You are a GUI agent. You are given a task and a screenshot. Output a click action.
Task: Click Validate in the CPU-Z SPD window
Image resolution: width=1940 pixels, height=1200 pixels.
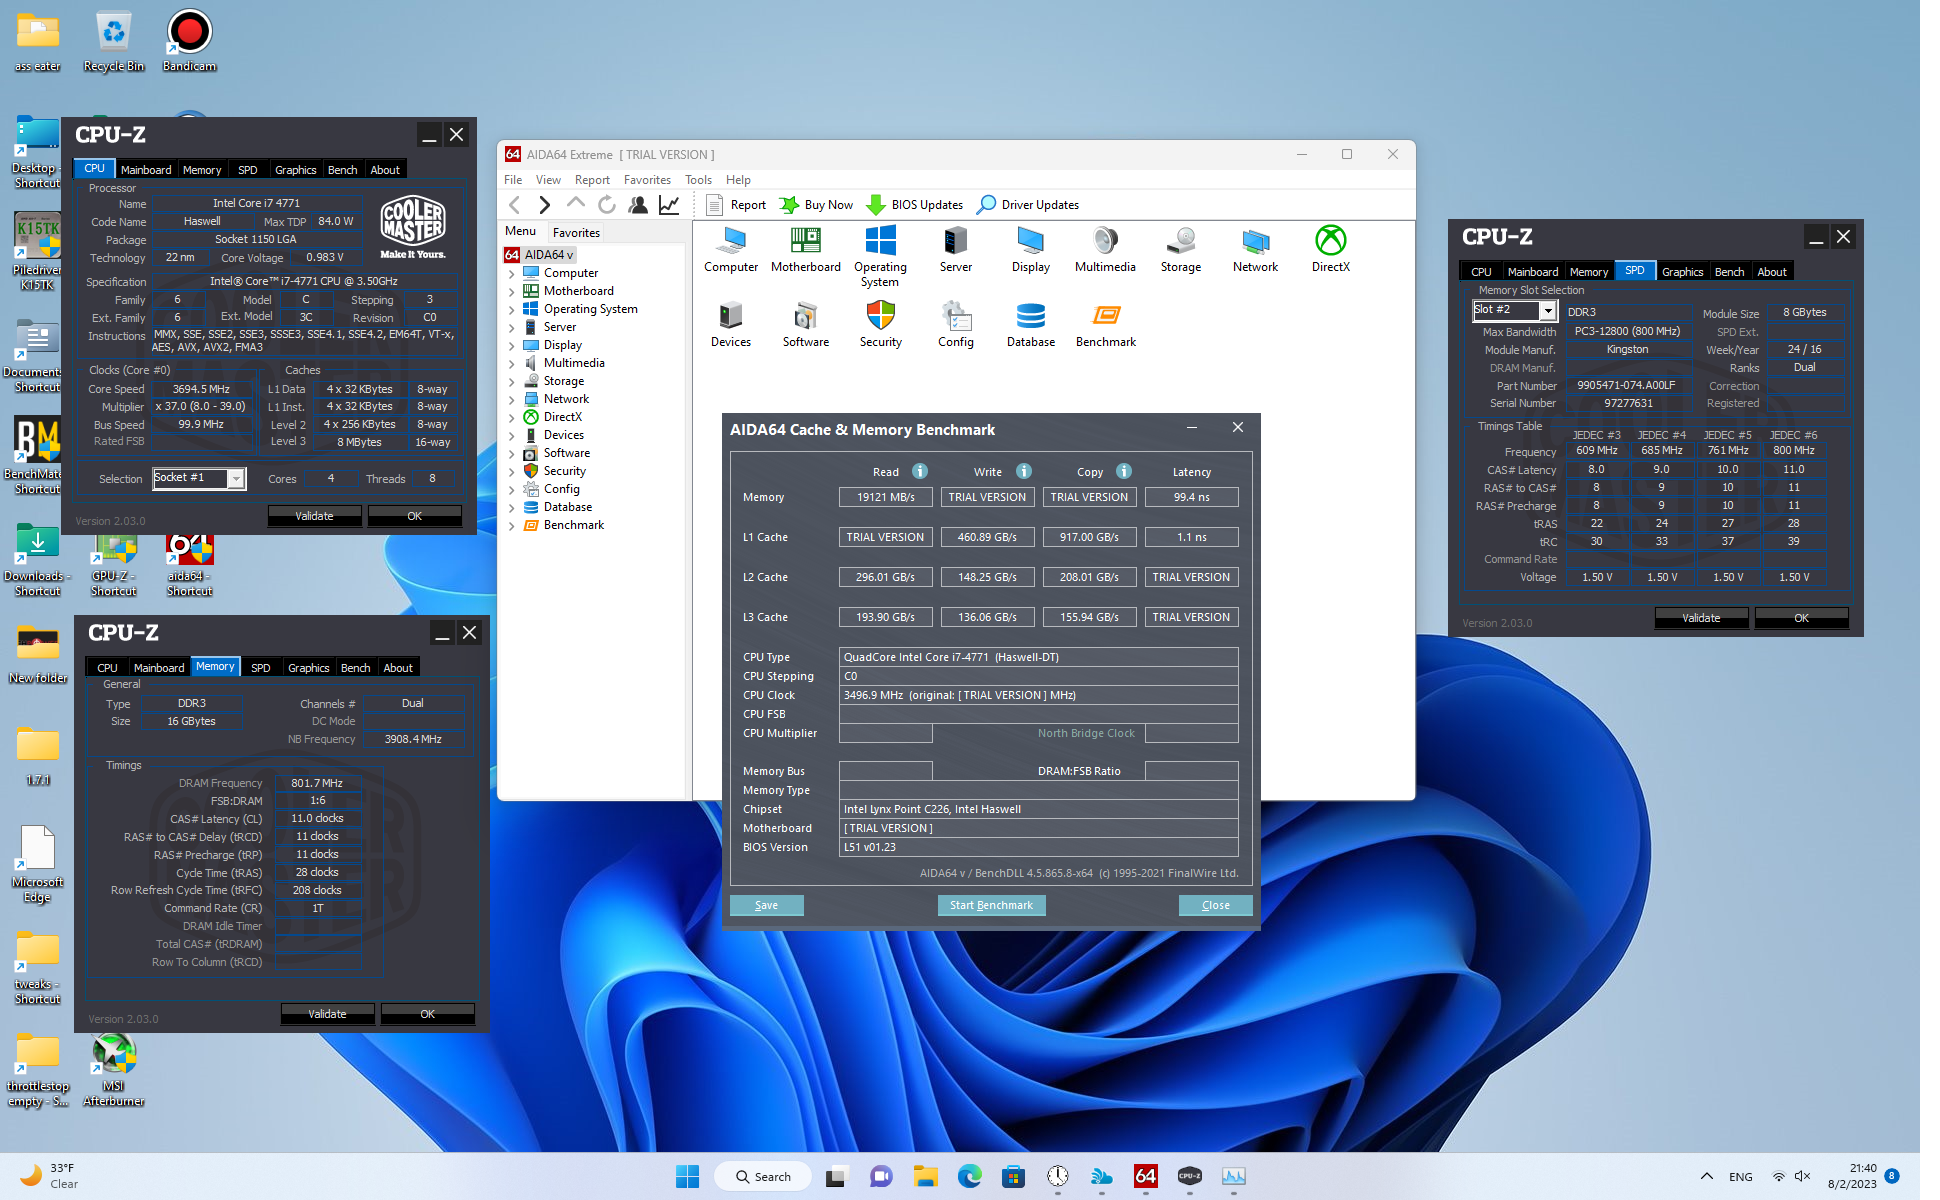[1701, 618]
